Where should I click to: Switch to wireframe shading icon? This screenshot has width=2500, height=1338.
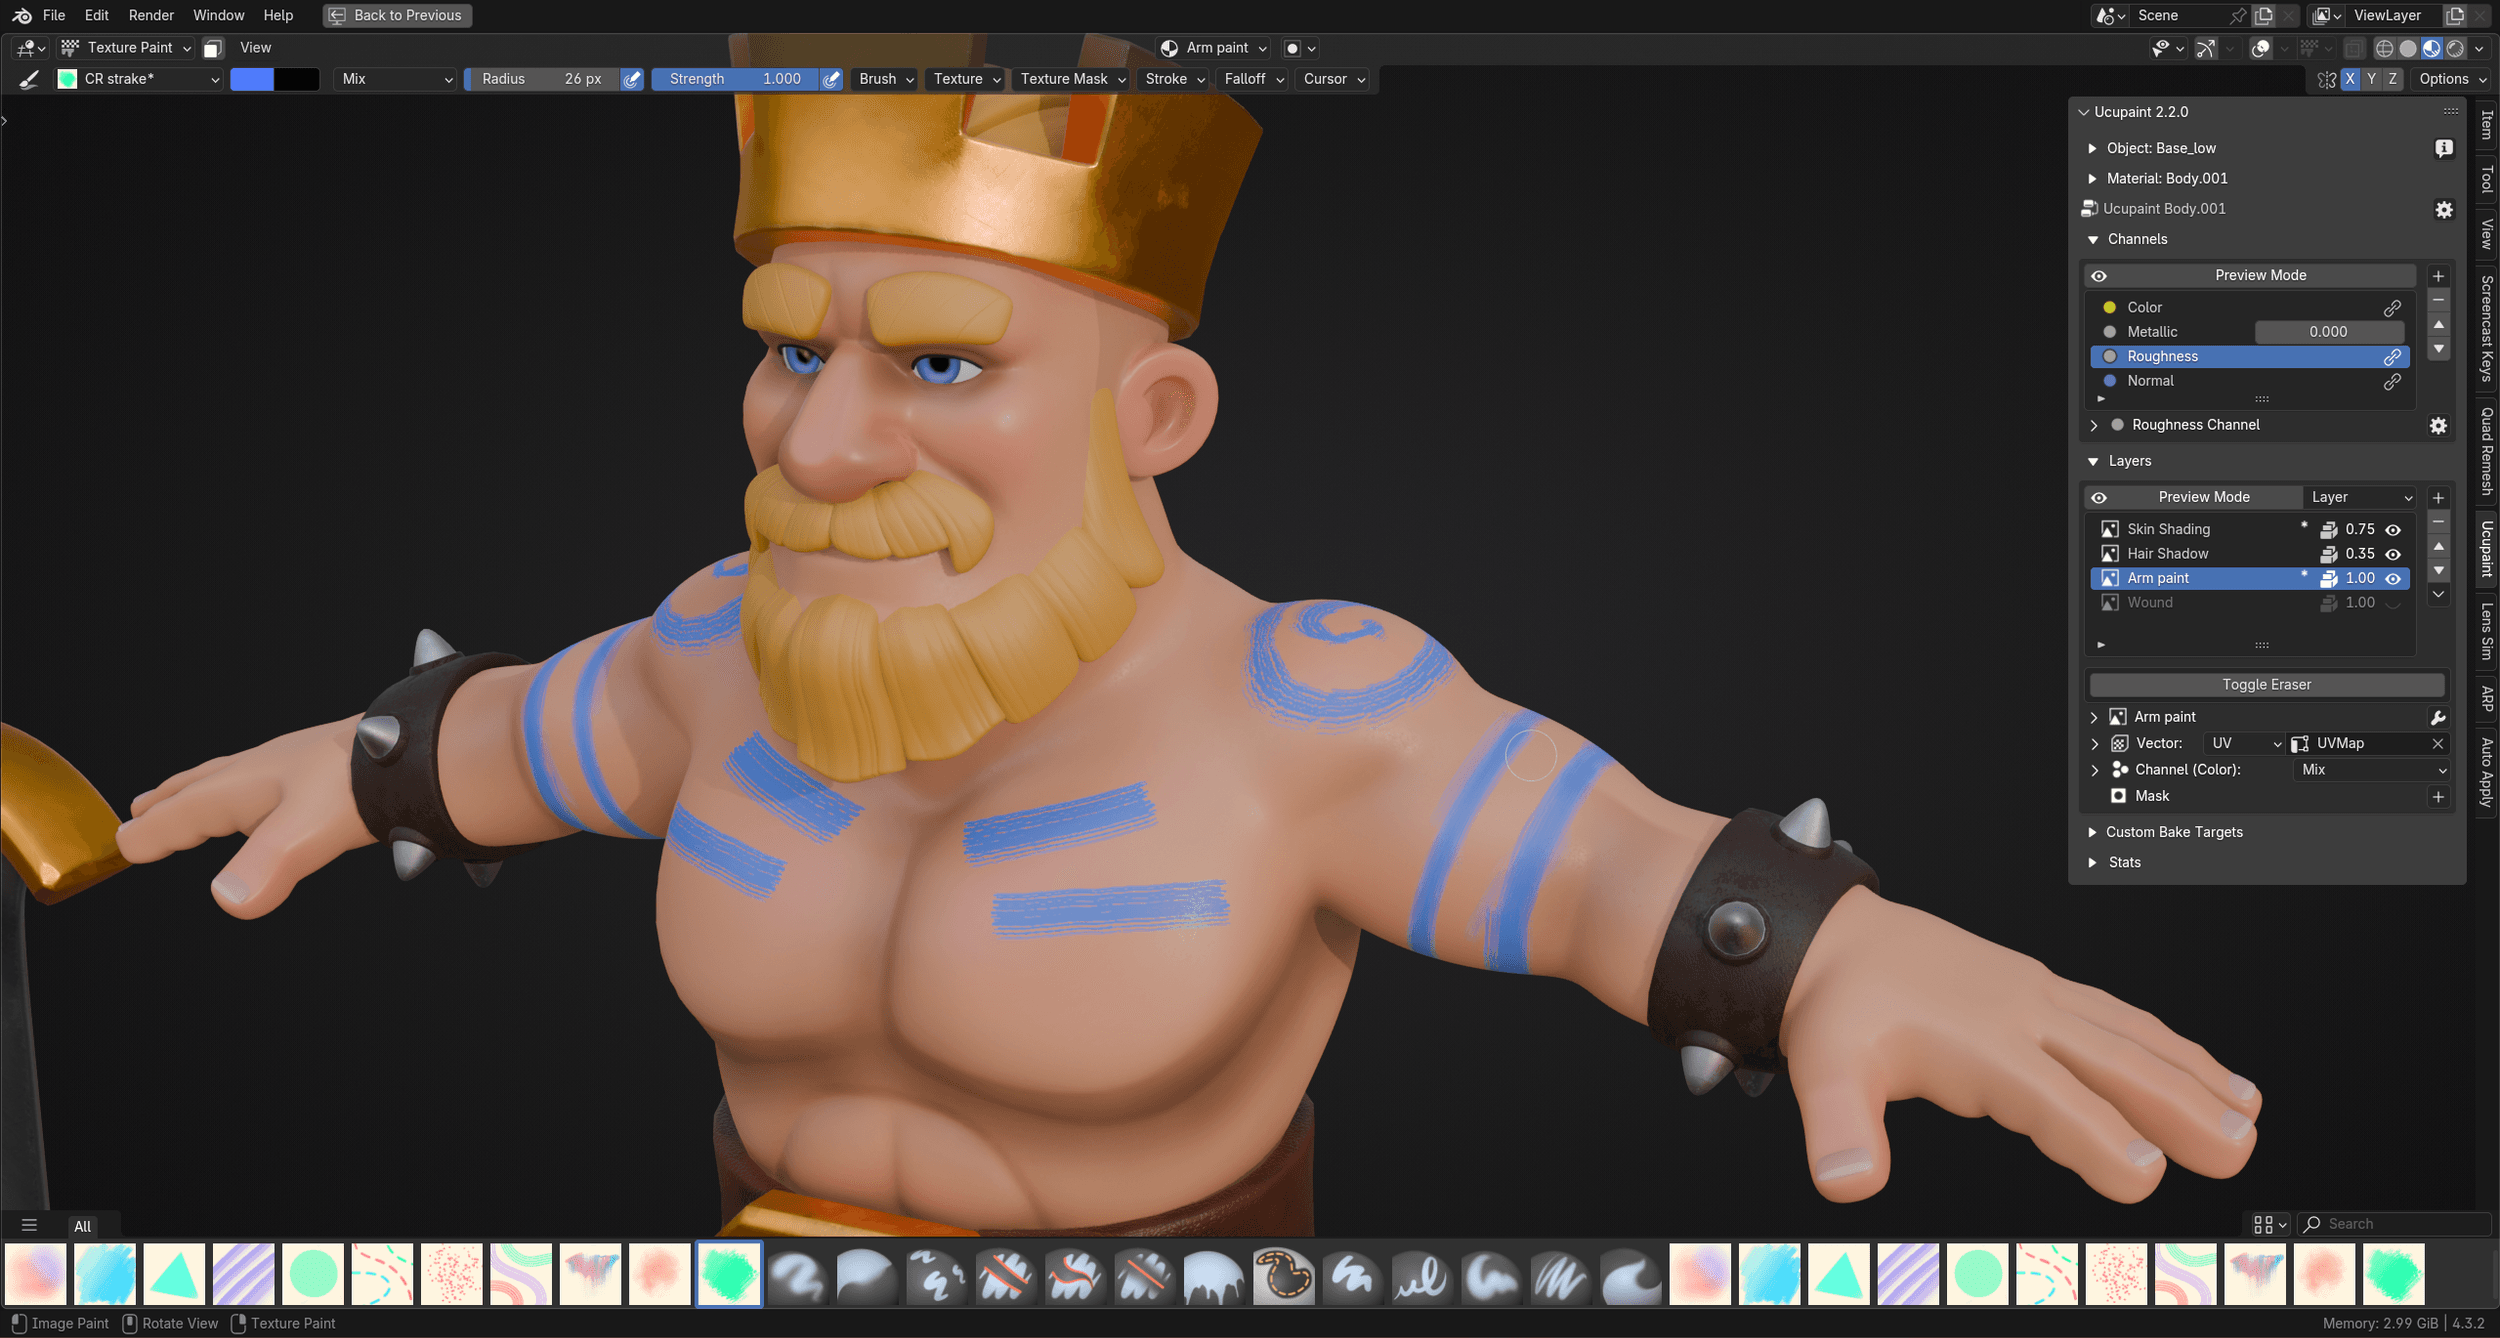(x=2384, y=48)
